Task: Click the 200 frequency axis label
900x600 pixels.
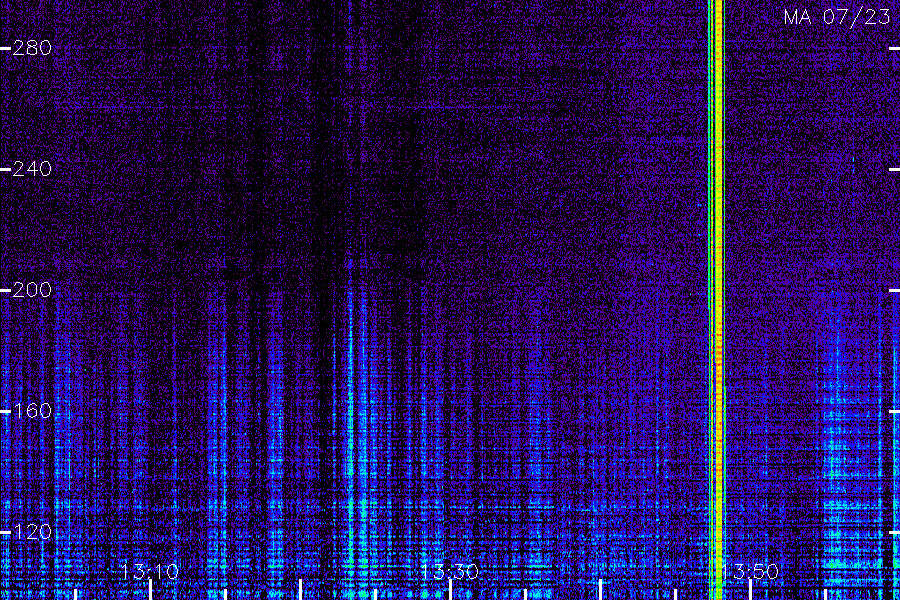Action: point(32,290)
